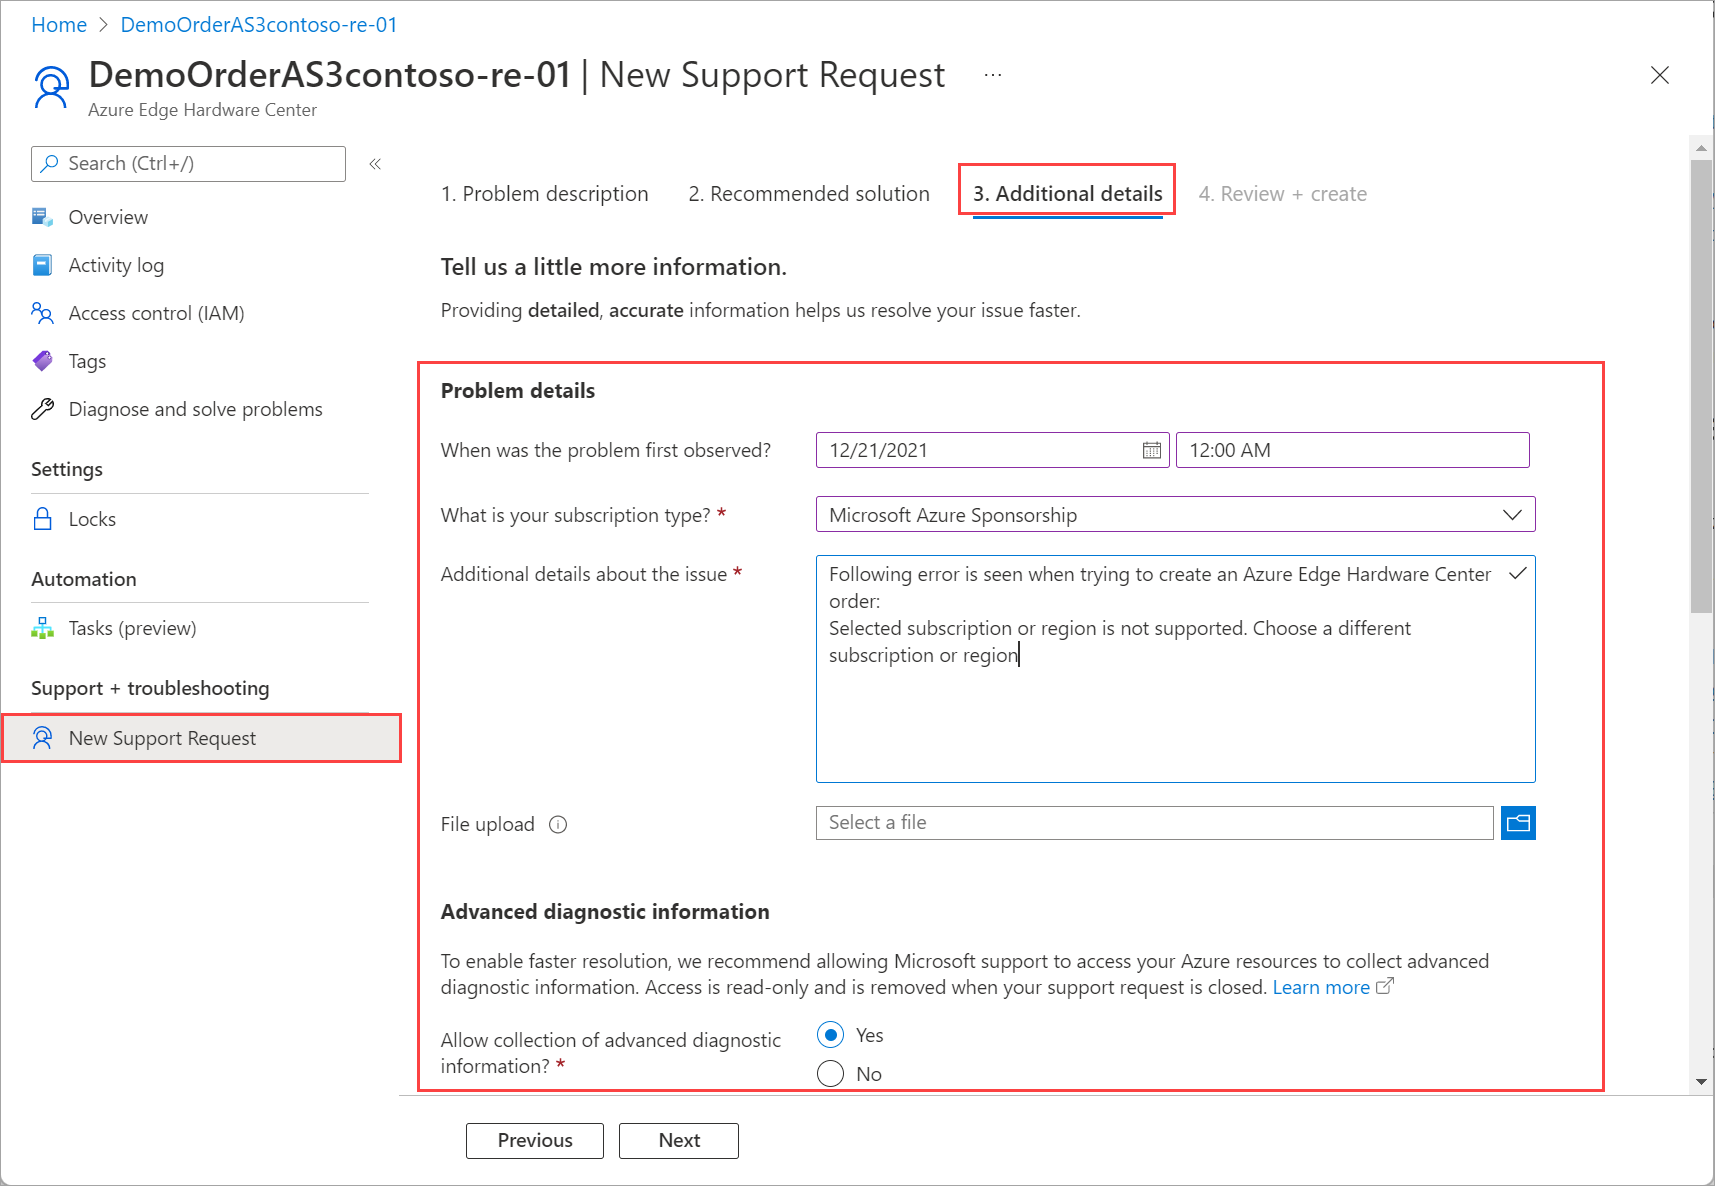Click the Diagnose and solve wrench icon

(42, 409)
